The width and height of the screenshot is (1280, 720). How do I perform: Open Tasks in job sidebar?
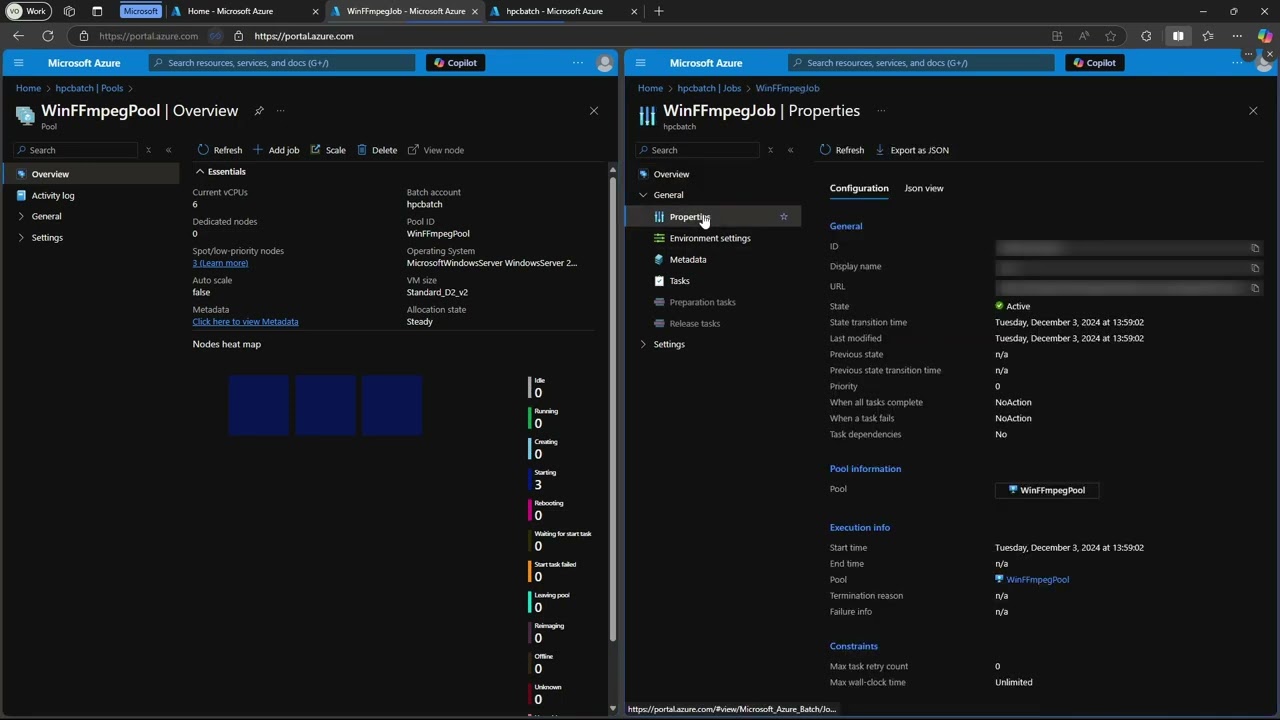click(680, 281)
